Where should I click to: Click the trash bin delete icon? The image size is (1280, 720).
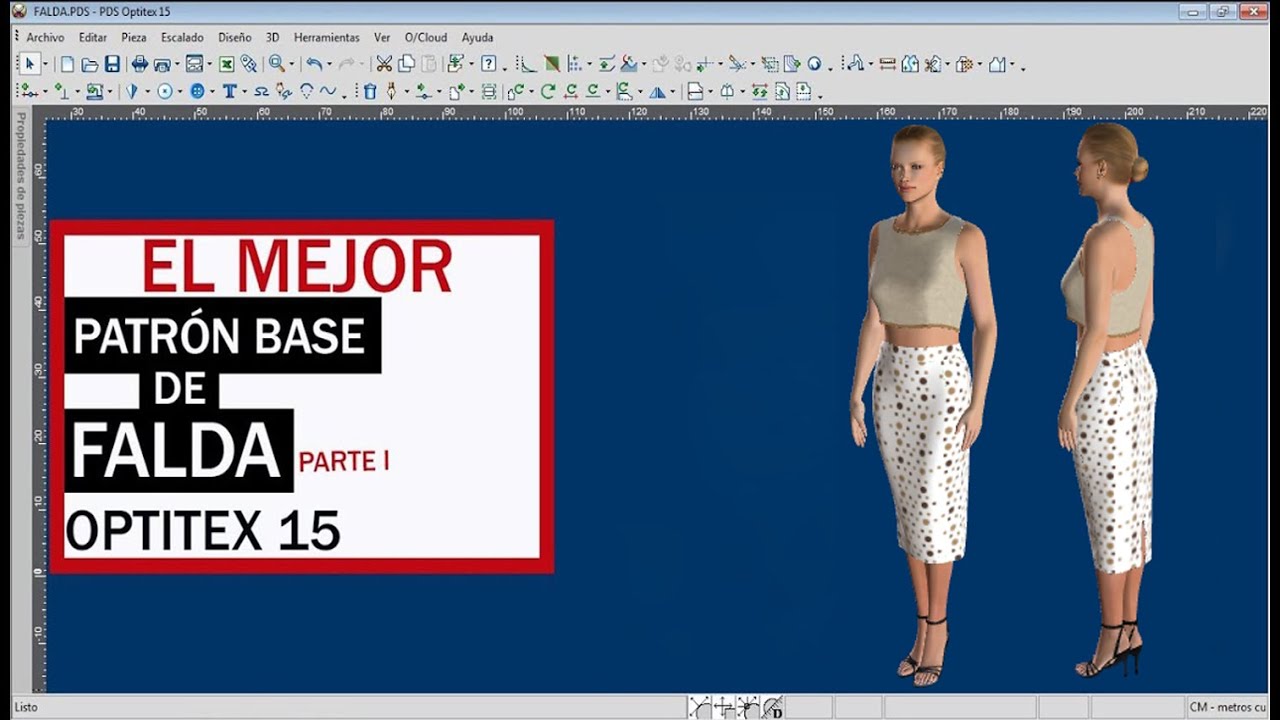(x=370, y=91)
